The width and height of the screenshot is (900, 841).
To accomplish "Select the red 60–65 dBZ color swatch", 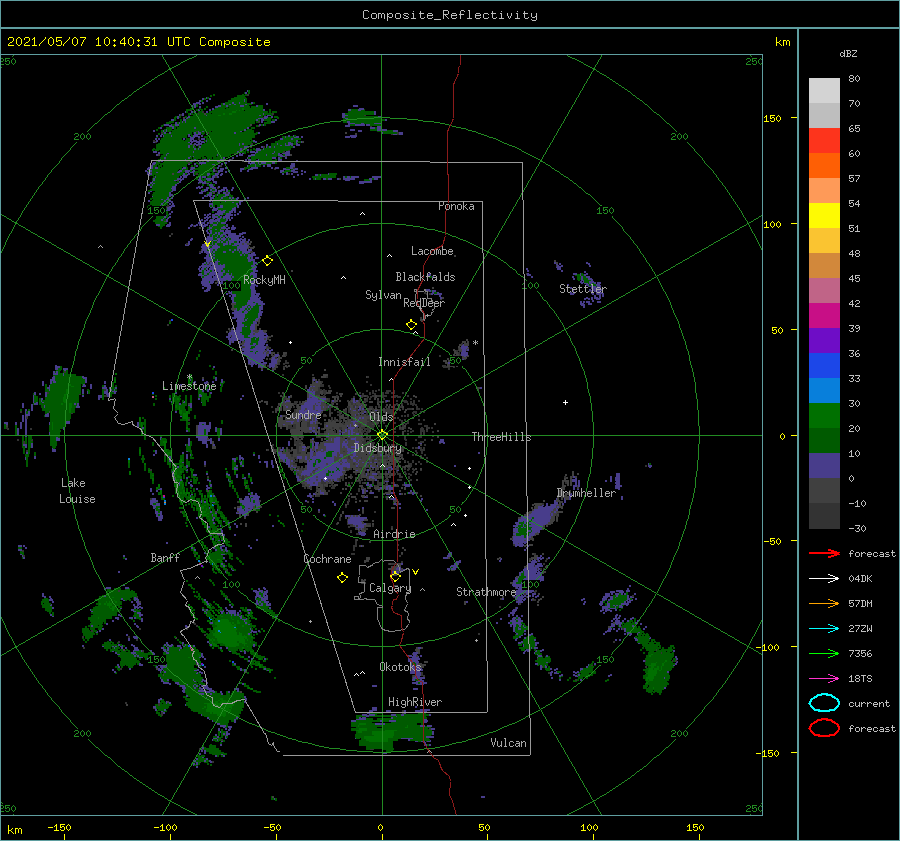I will 824,141.
